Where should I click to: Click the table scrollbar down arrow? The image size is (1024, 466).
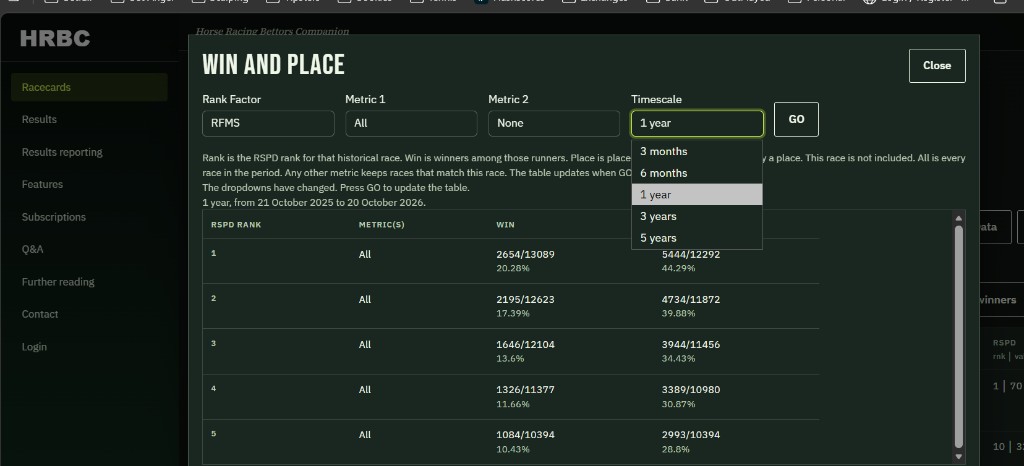tap(959, 456)
